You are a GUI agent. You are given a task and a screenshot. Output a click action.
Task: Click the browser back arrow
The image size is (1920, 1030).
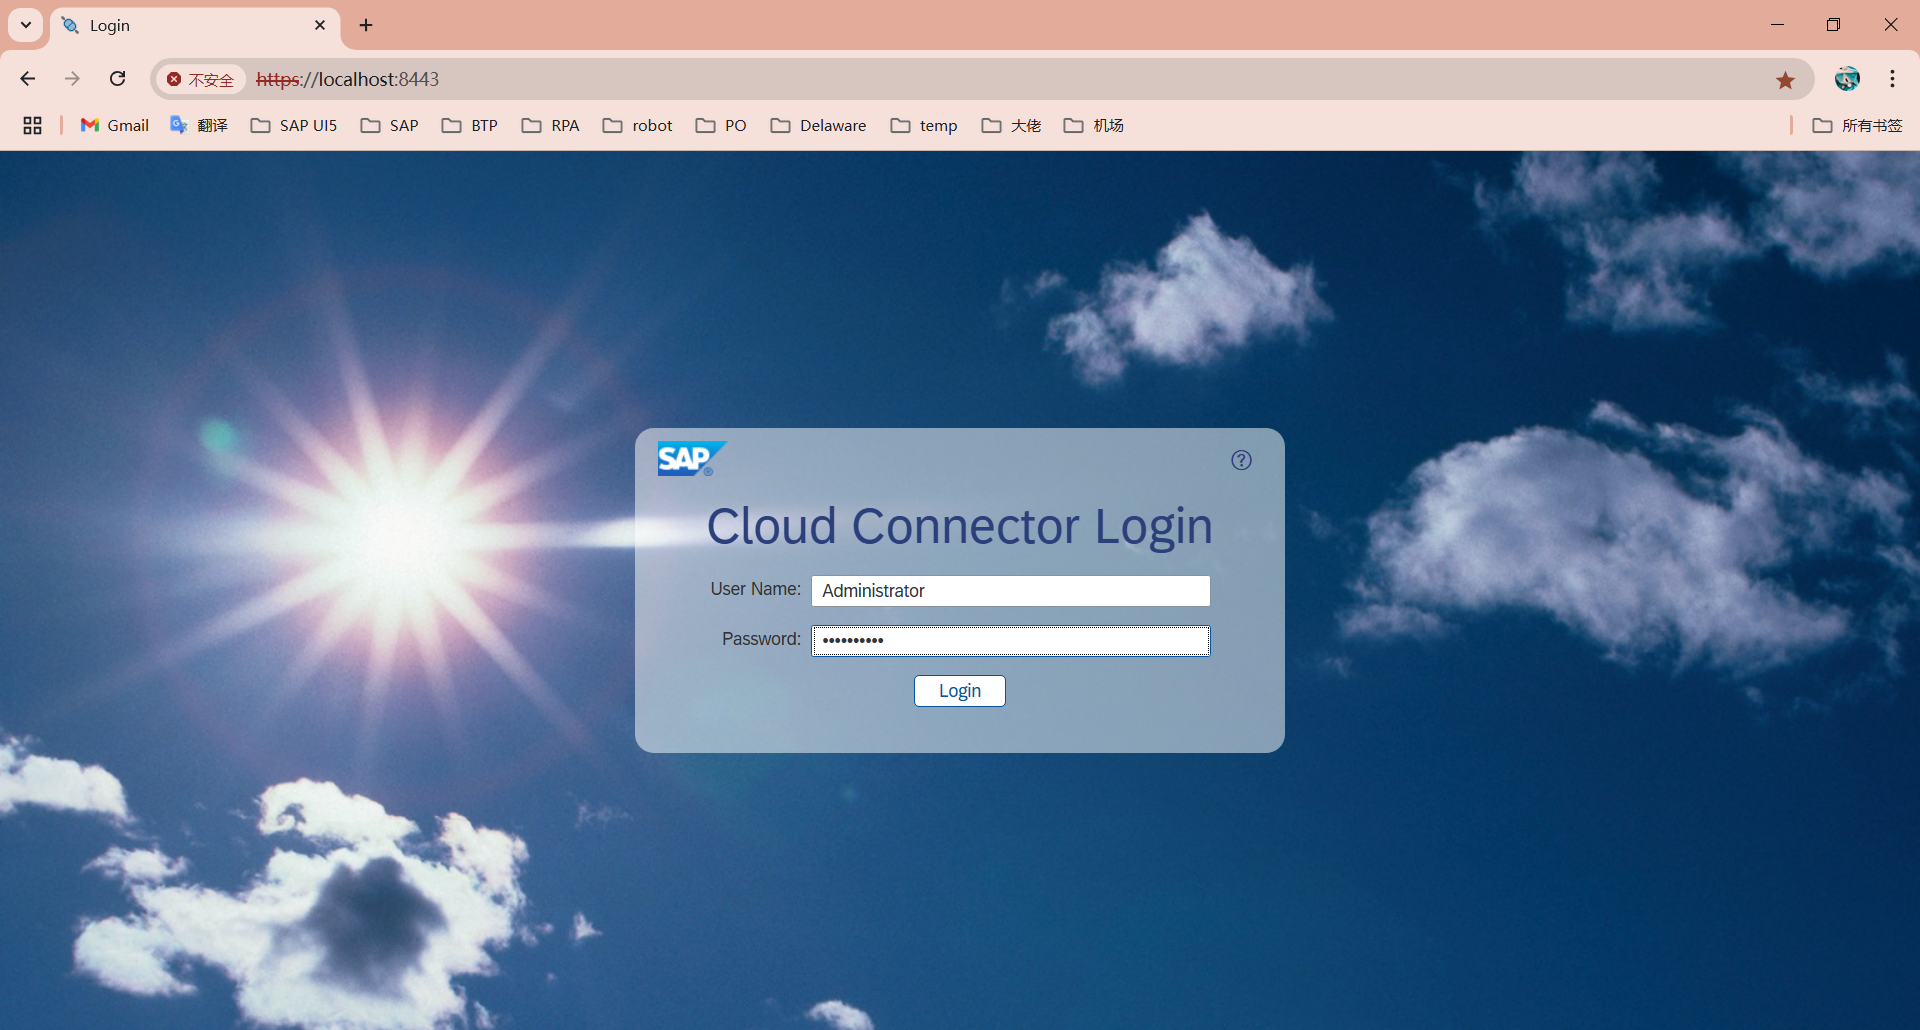pos(28,79)
